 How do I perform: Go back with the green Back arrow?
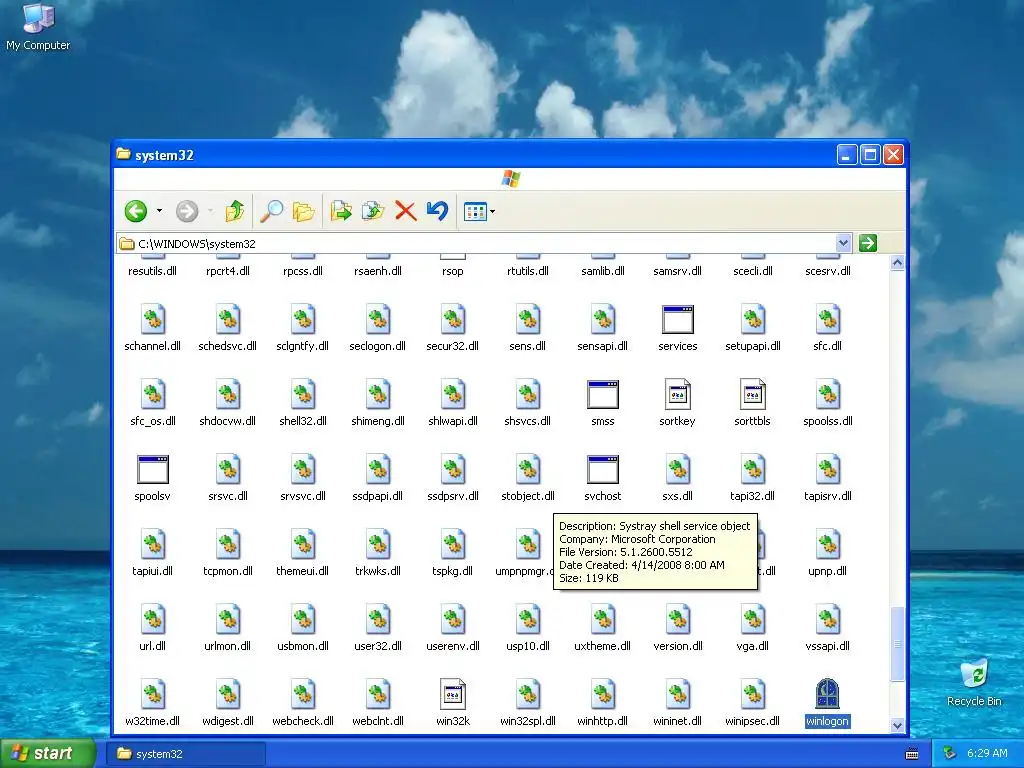(136, 211)
